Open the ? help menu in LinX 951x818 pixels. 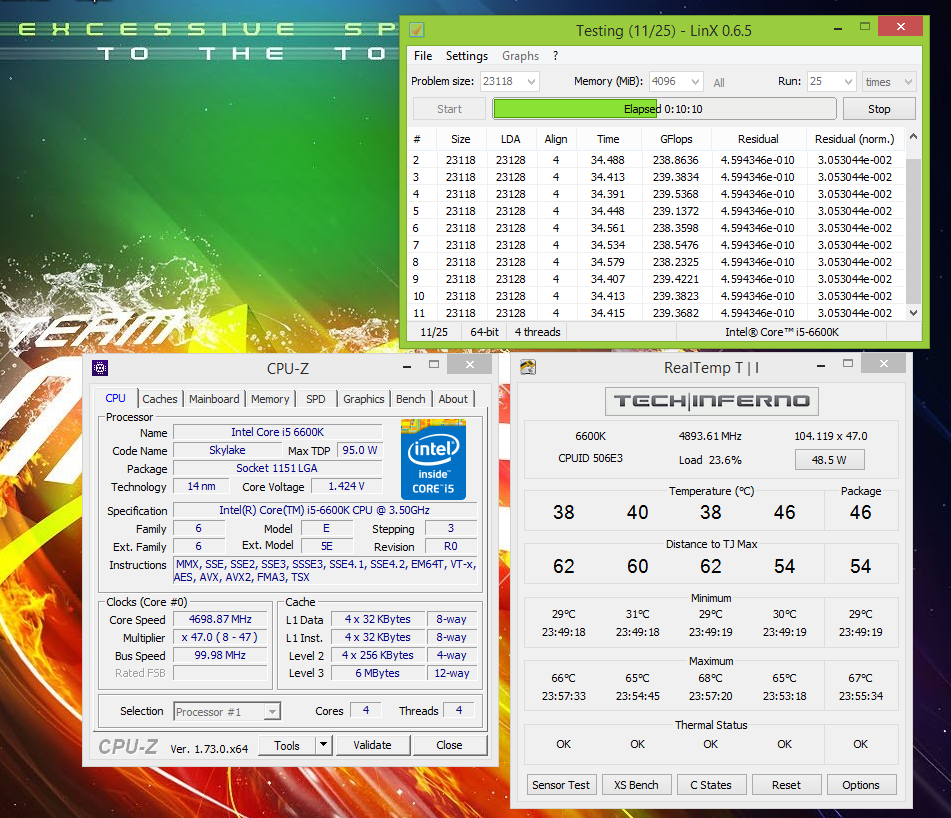pyautogui.click(x=555, y=56)
